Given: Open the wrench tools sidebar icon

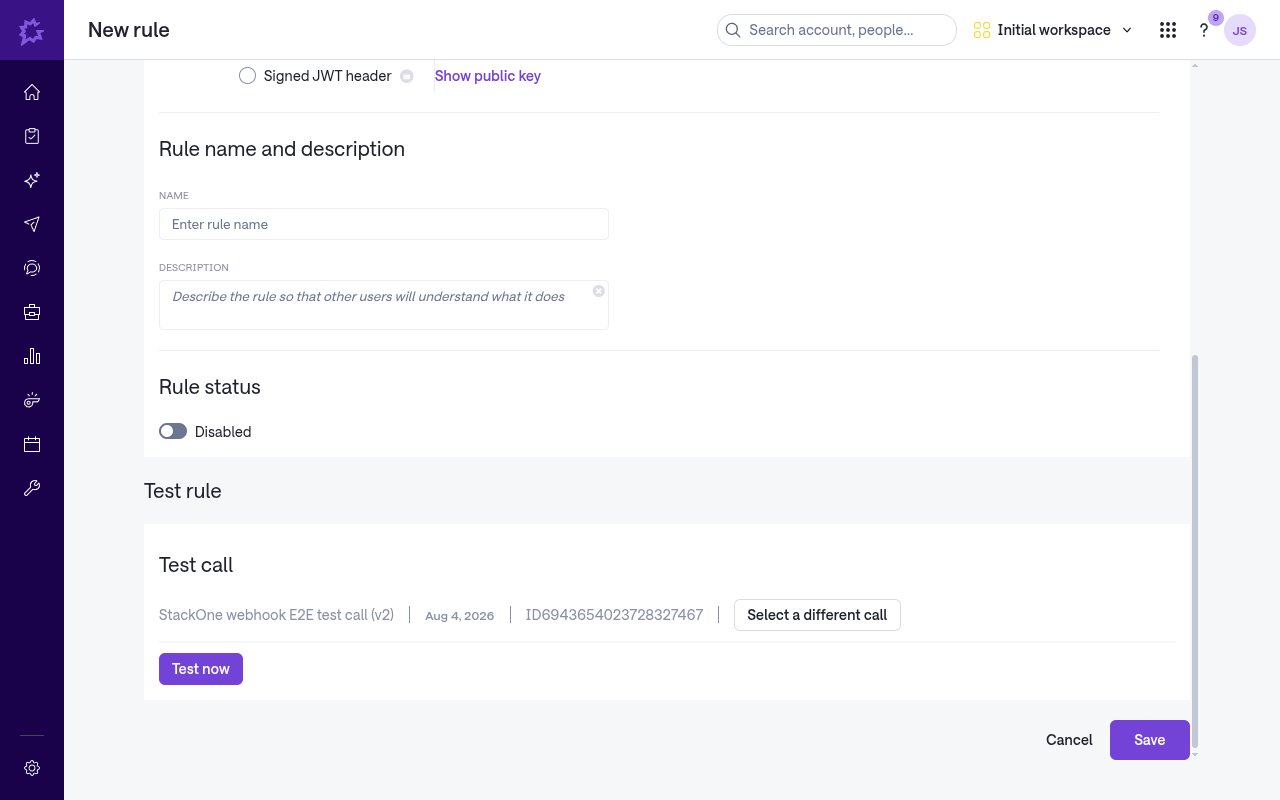Looking at the screenshot, I should click(32, 488).
